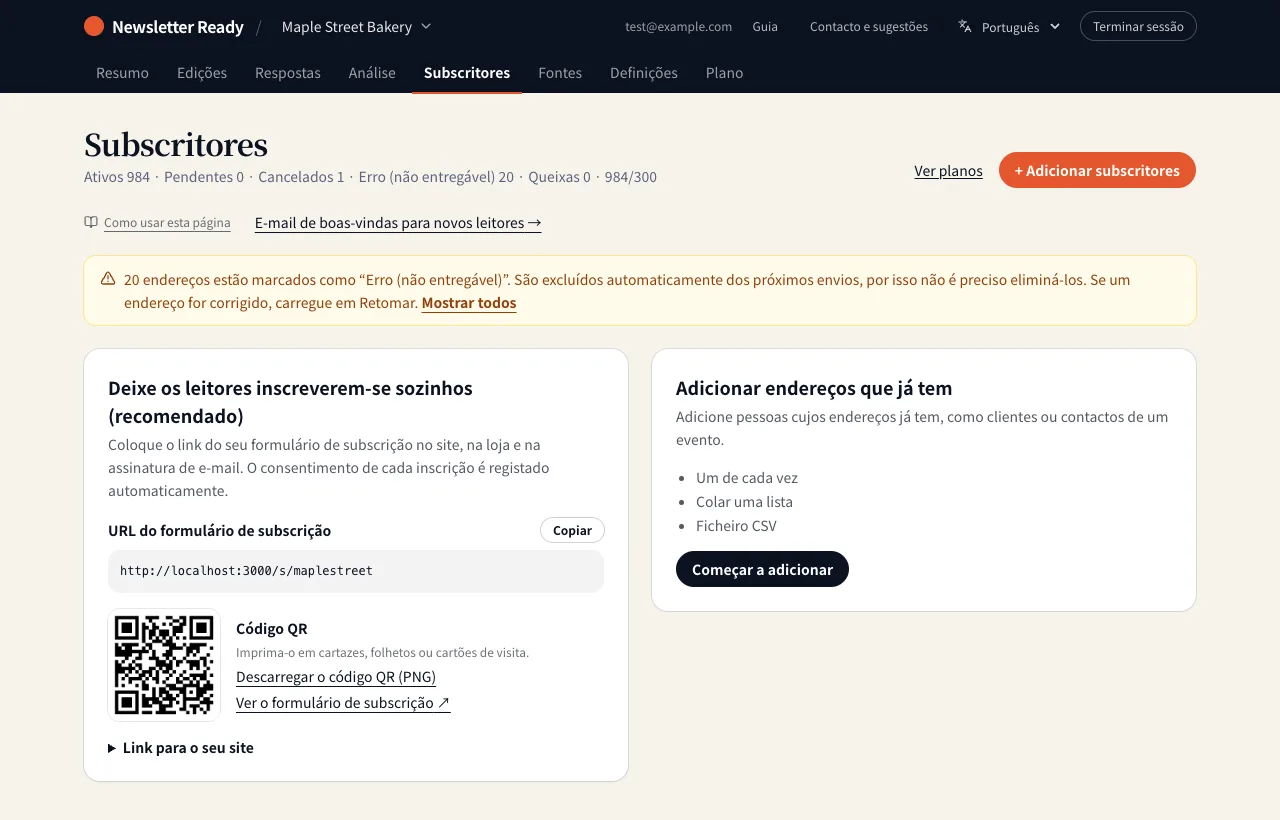Viewport: 1280px width, 820px height.
Task: Click the Cancelados 1 count
Action: click(x=301, y=176)
